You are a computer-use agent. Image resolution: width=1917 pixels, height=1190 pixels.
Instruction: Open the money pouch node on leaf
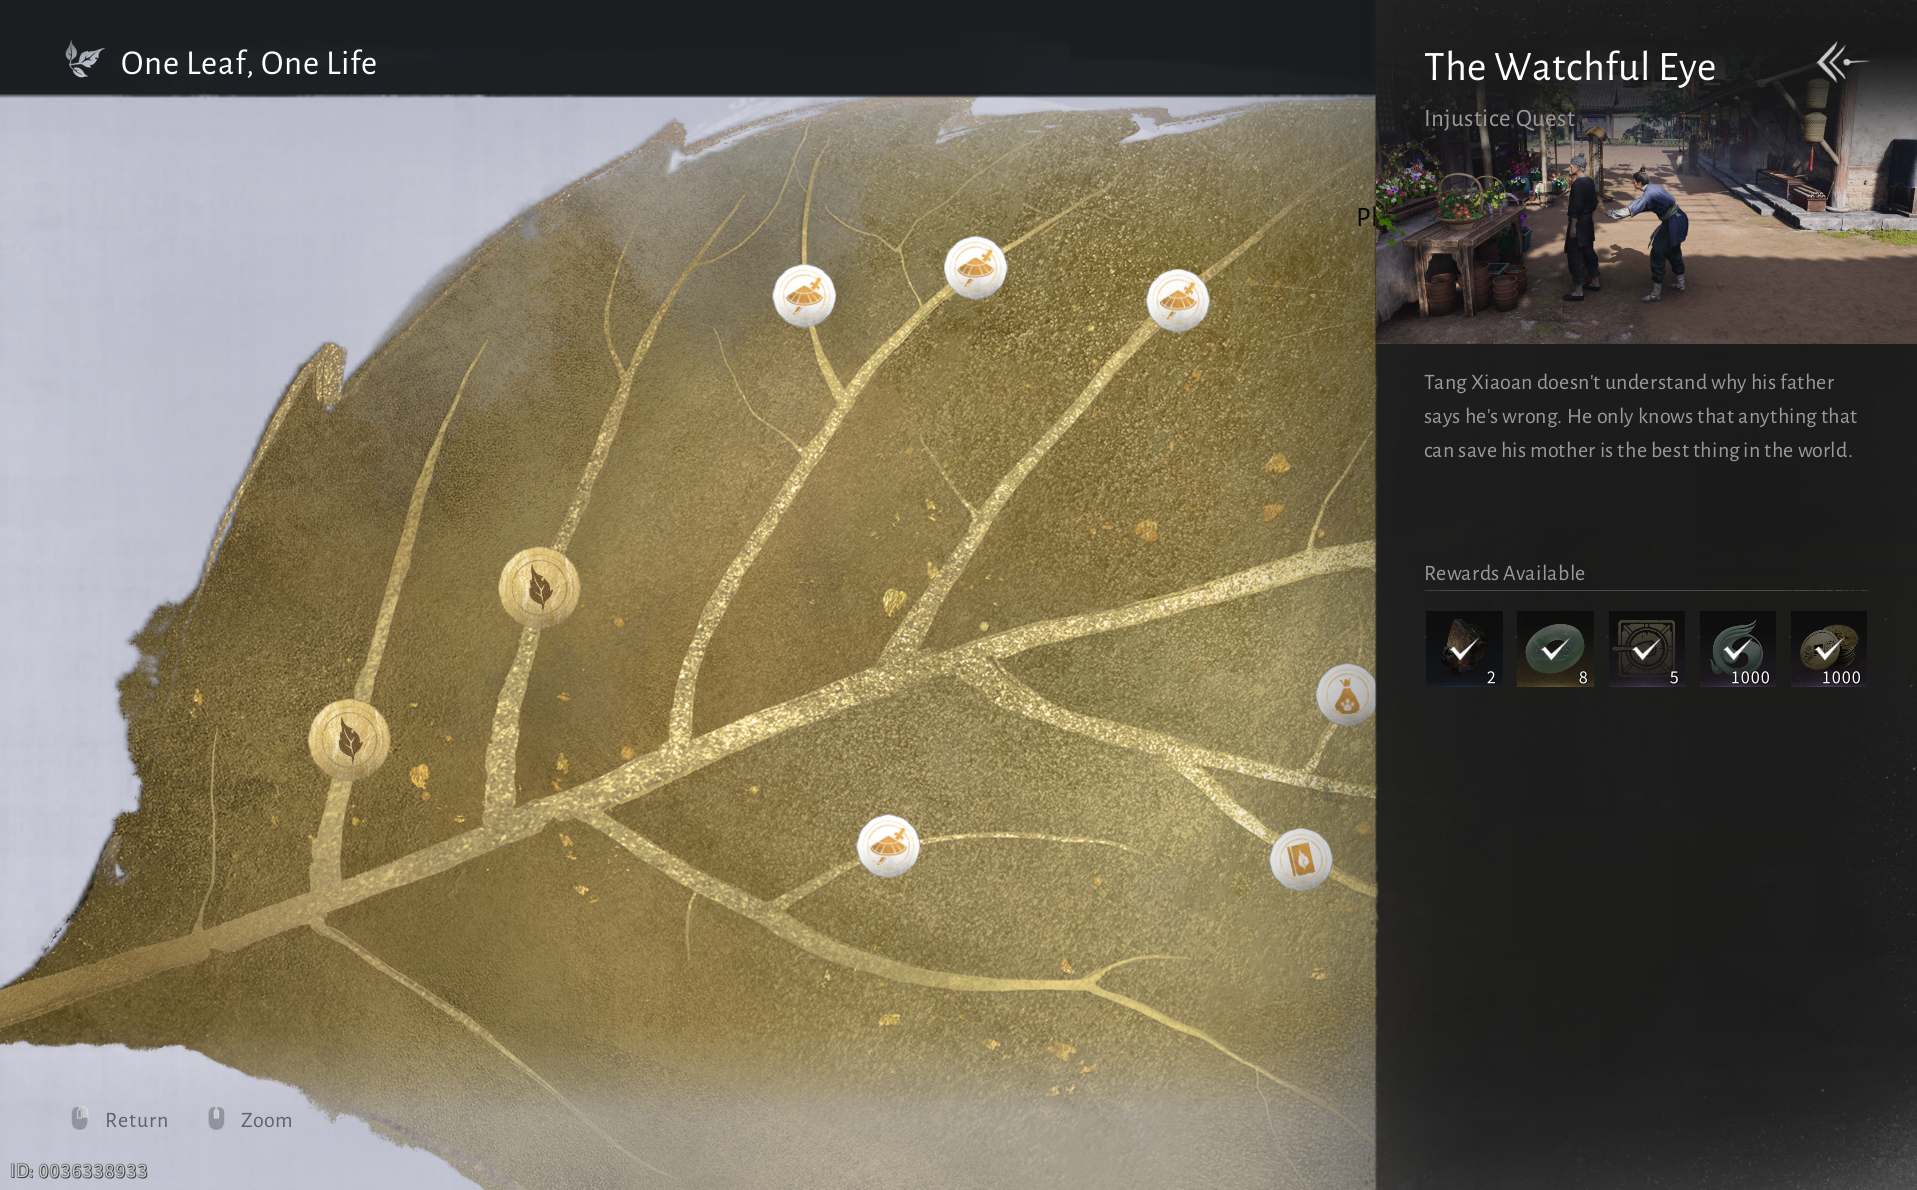(x=1346, y=695)
